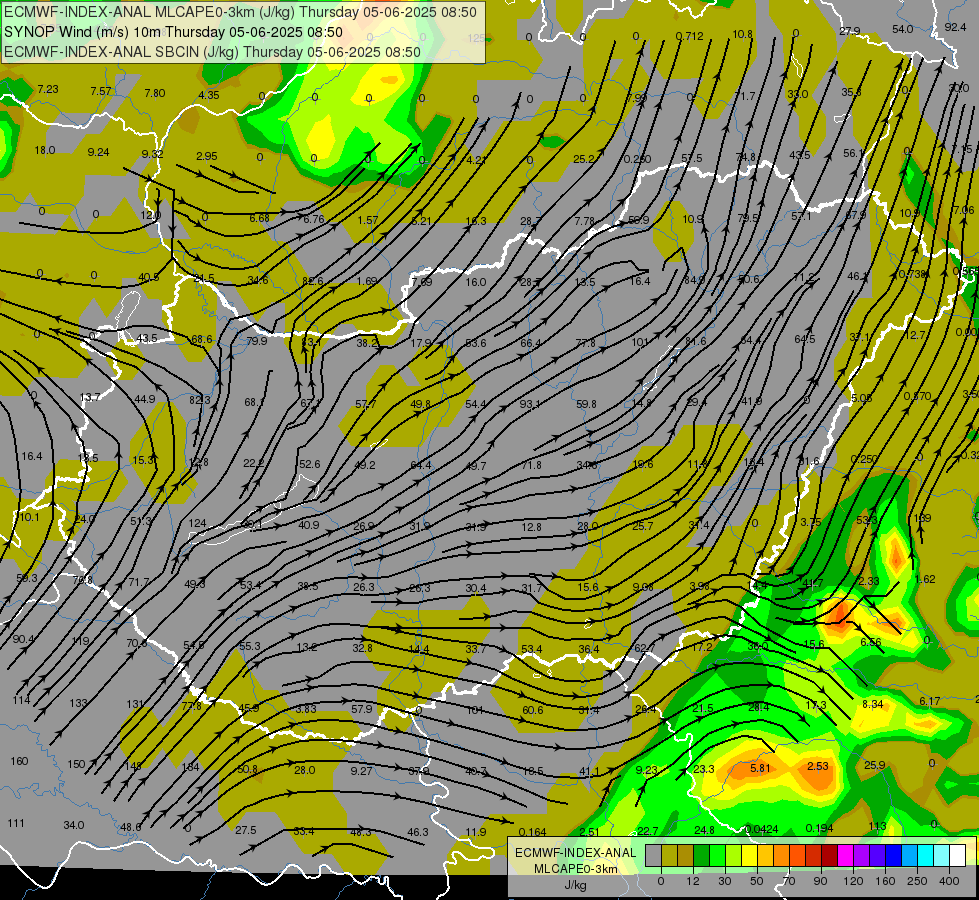This screenshot has height=900, width=979.
Task: Click the map value '54.0'
Action: pyautogui.click(x=902, y=29)
